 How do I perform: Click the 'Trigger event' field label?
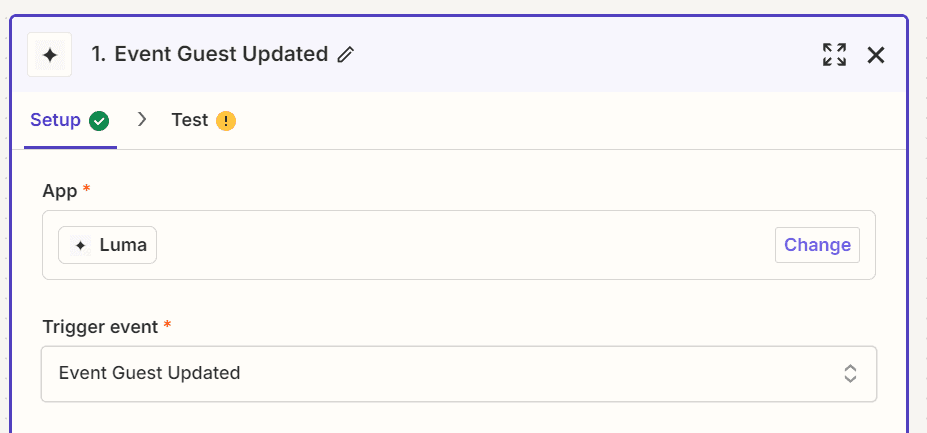click(x=100, y=327)
